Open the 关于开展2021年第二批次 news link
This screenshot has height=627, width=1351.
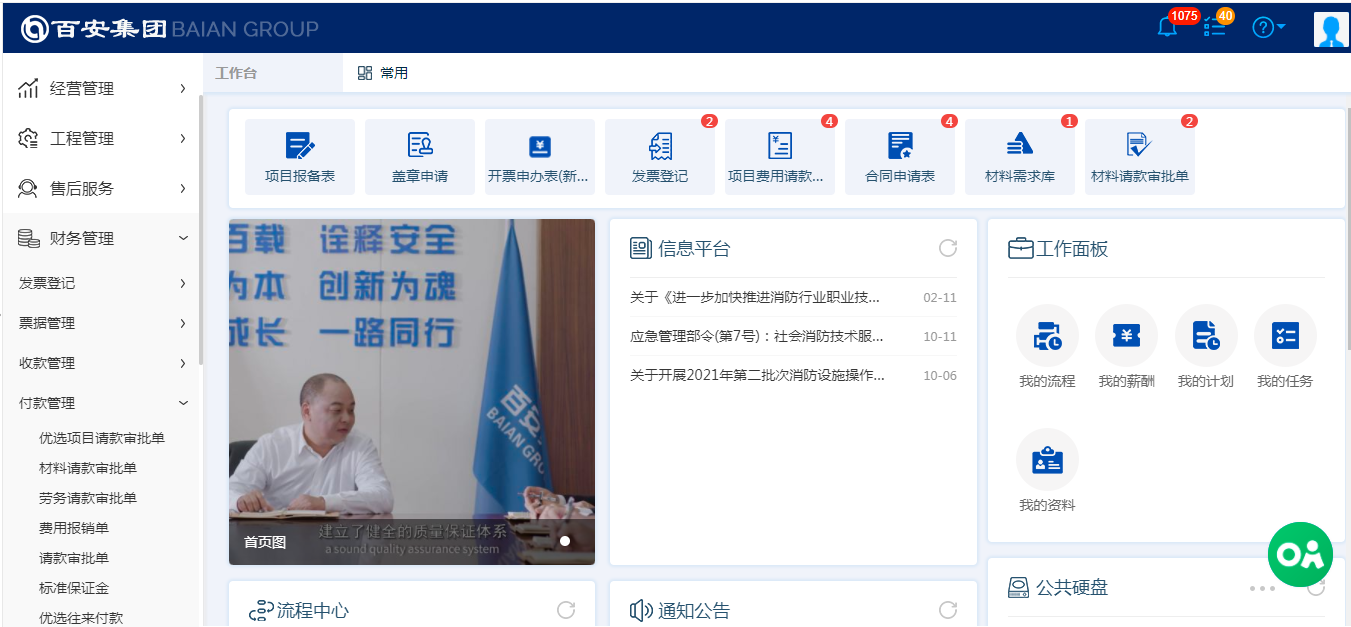point(756,375)
